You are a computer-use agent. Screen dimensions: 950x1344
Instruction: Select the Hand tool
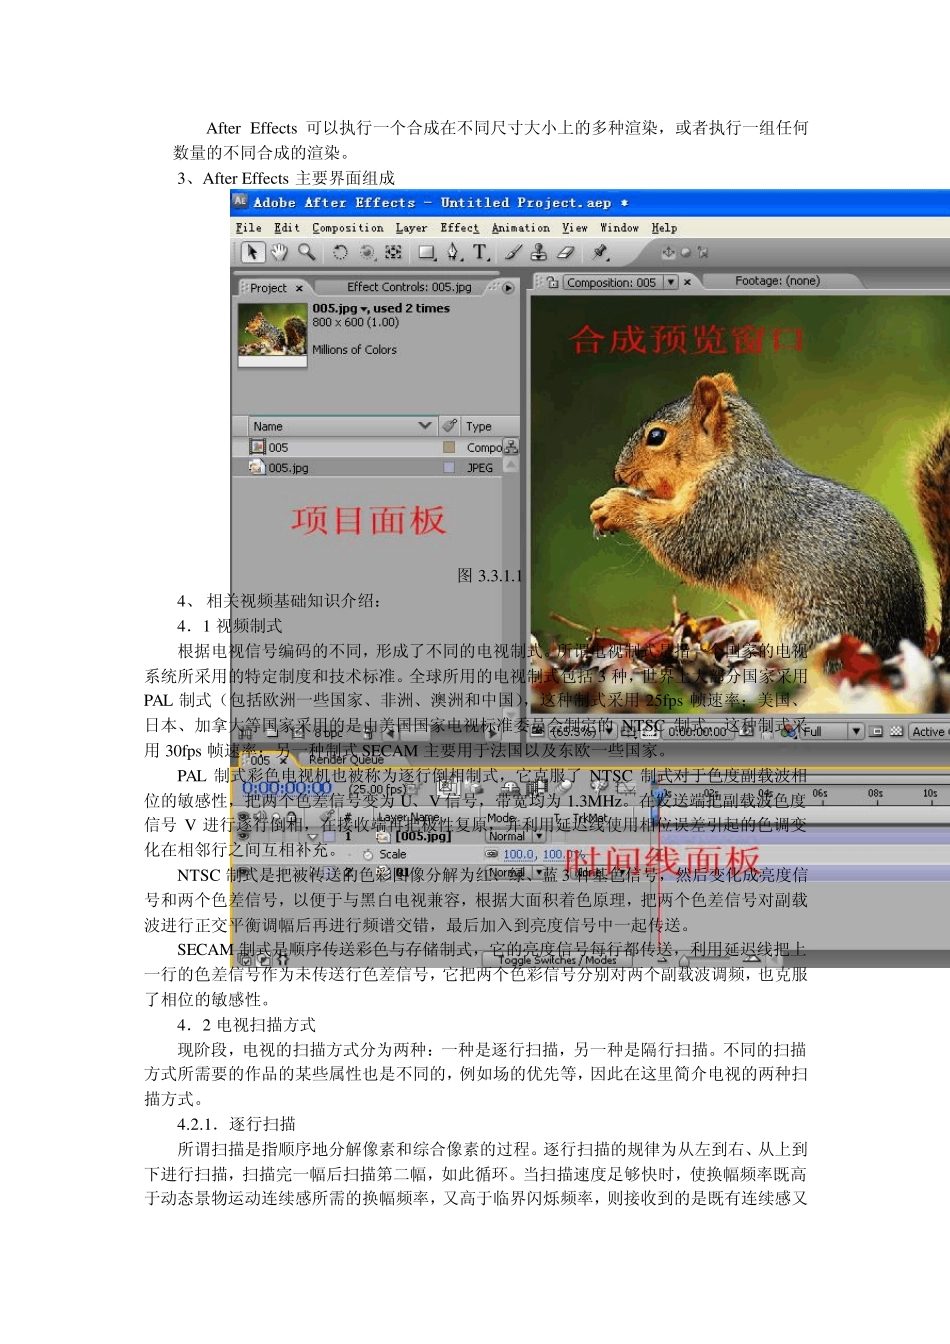pyautogui.click(x=280, y=252)
